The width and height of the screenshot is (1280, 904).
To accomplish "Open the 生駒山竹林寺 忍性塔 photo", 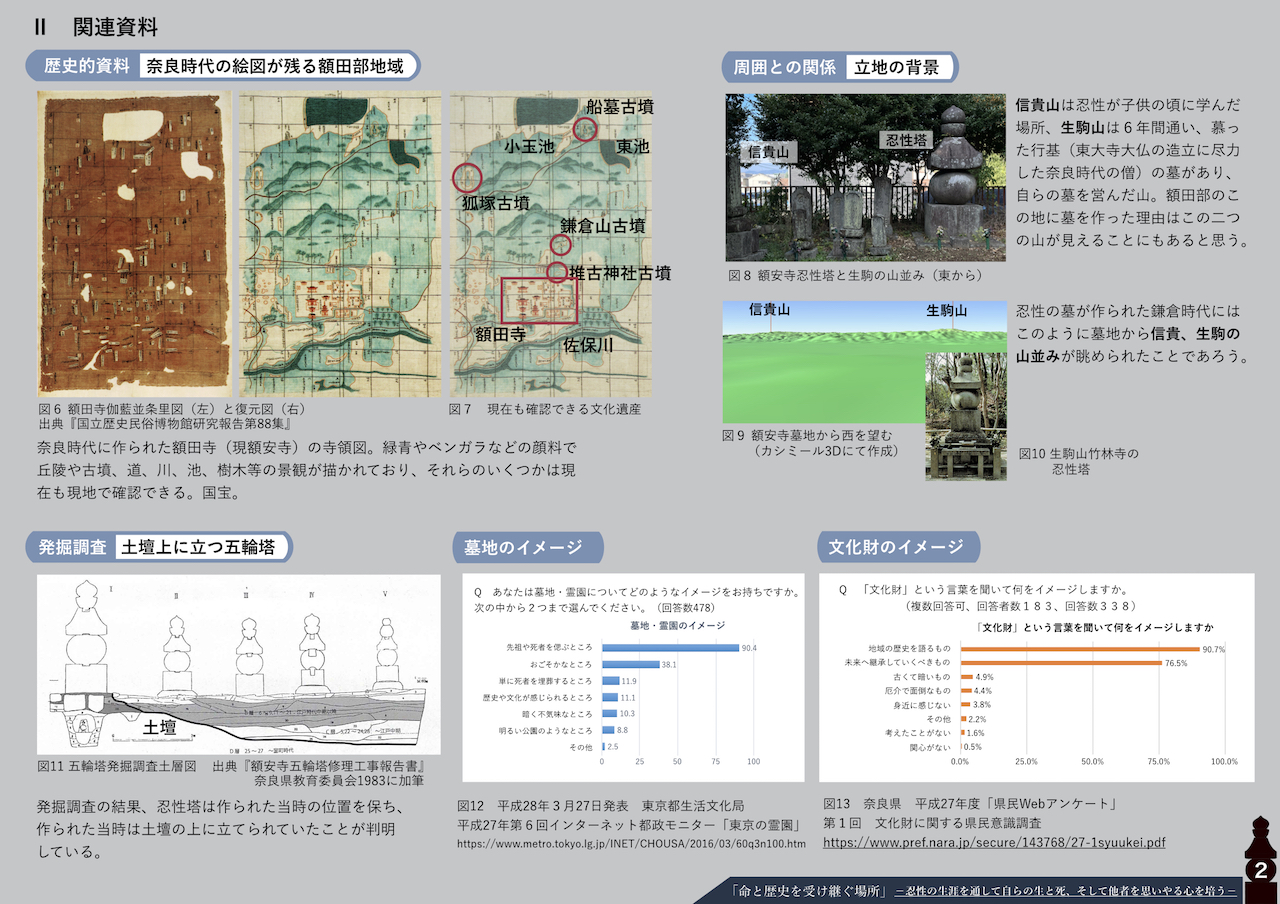I will coord(965,415).
